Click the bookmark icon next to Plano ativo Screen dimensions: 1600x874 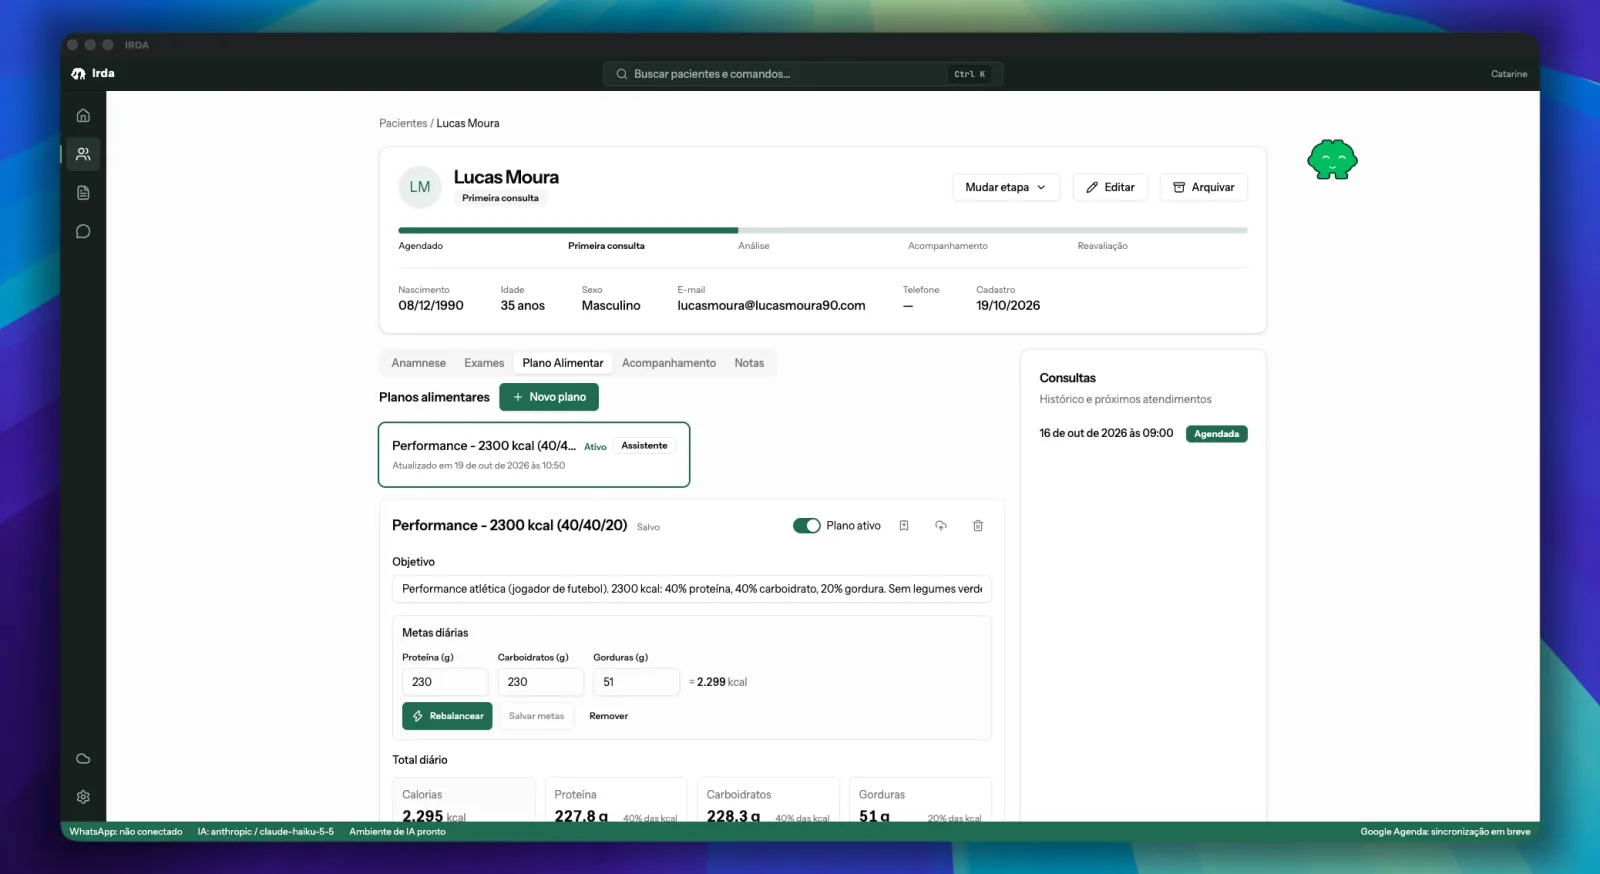click(x=904, y=526)
